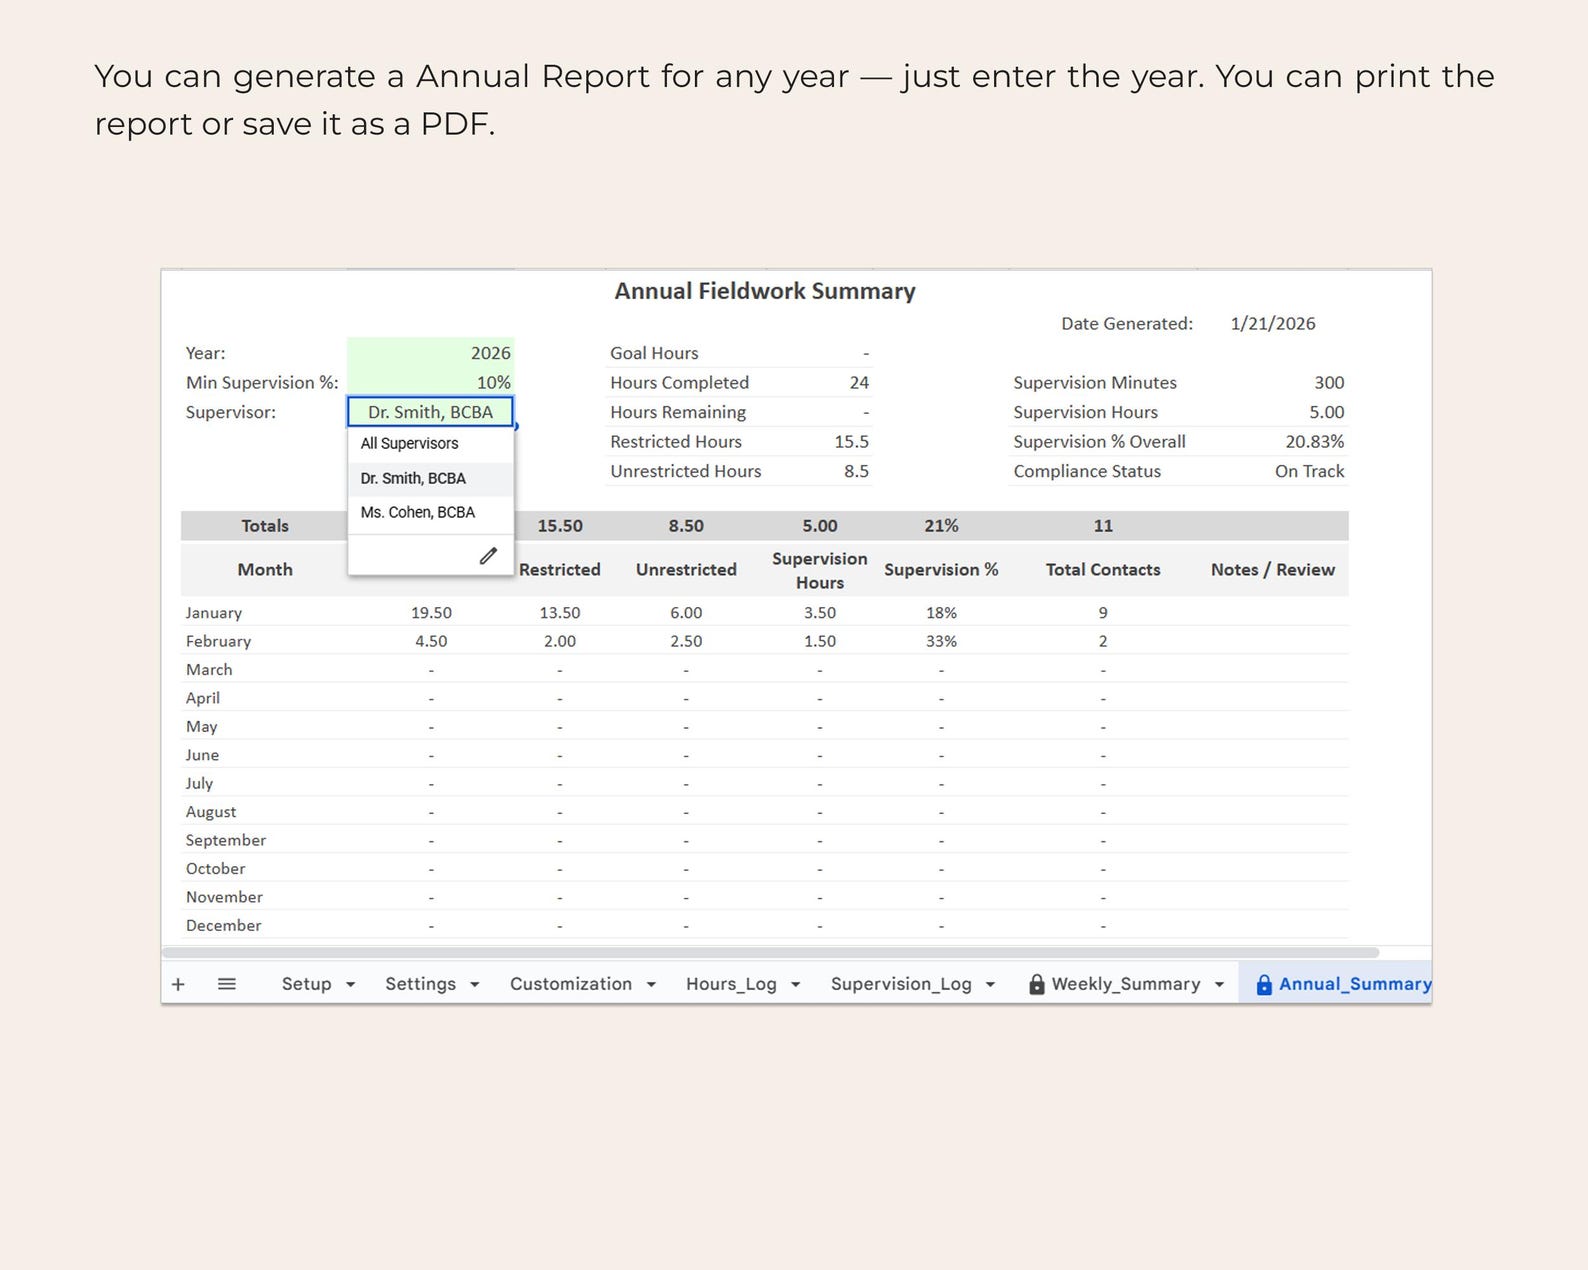Image resolution: width=1588 pixels, height=1270 pixels.
Task: Click the edit pencil icon in the dropdown
Action: click(x=488, y=556)
